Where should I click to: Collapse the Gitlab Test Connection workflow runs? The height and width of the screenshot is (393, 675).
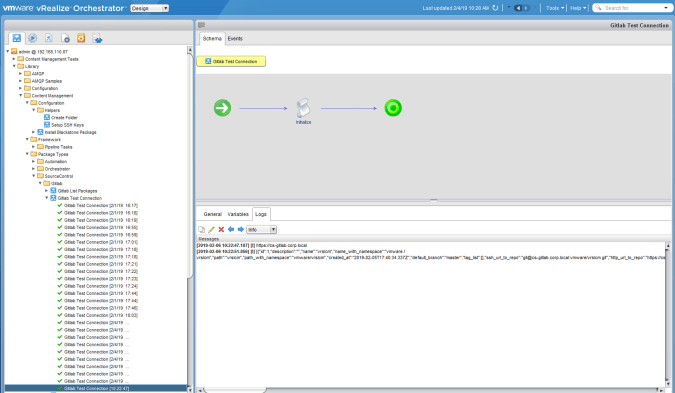(46, 198)
